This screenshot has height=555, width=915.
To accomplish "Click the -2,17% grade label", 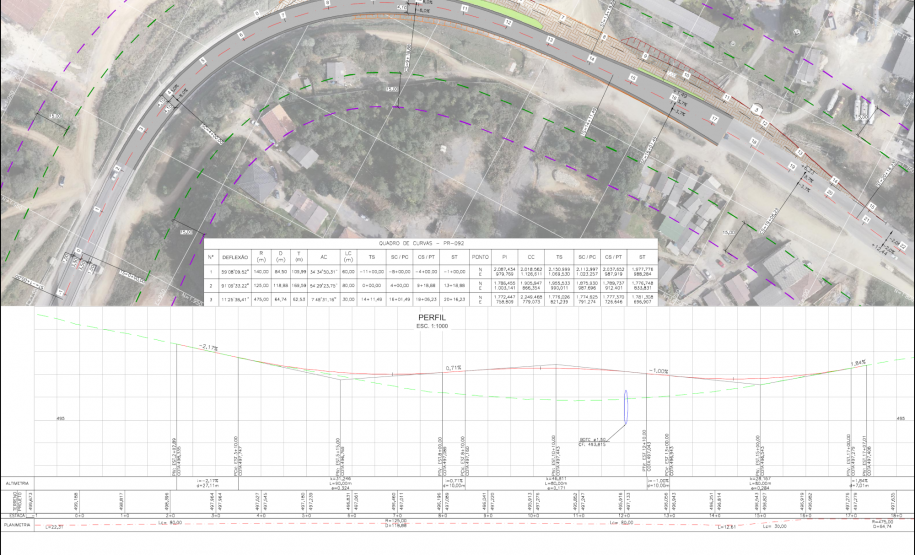I will 208,347.
